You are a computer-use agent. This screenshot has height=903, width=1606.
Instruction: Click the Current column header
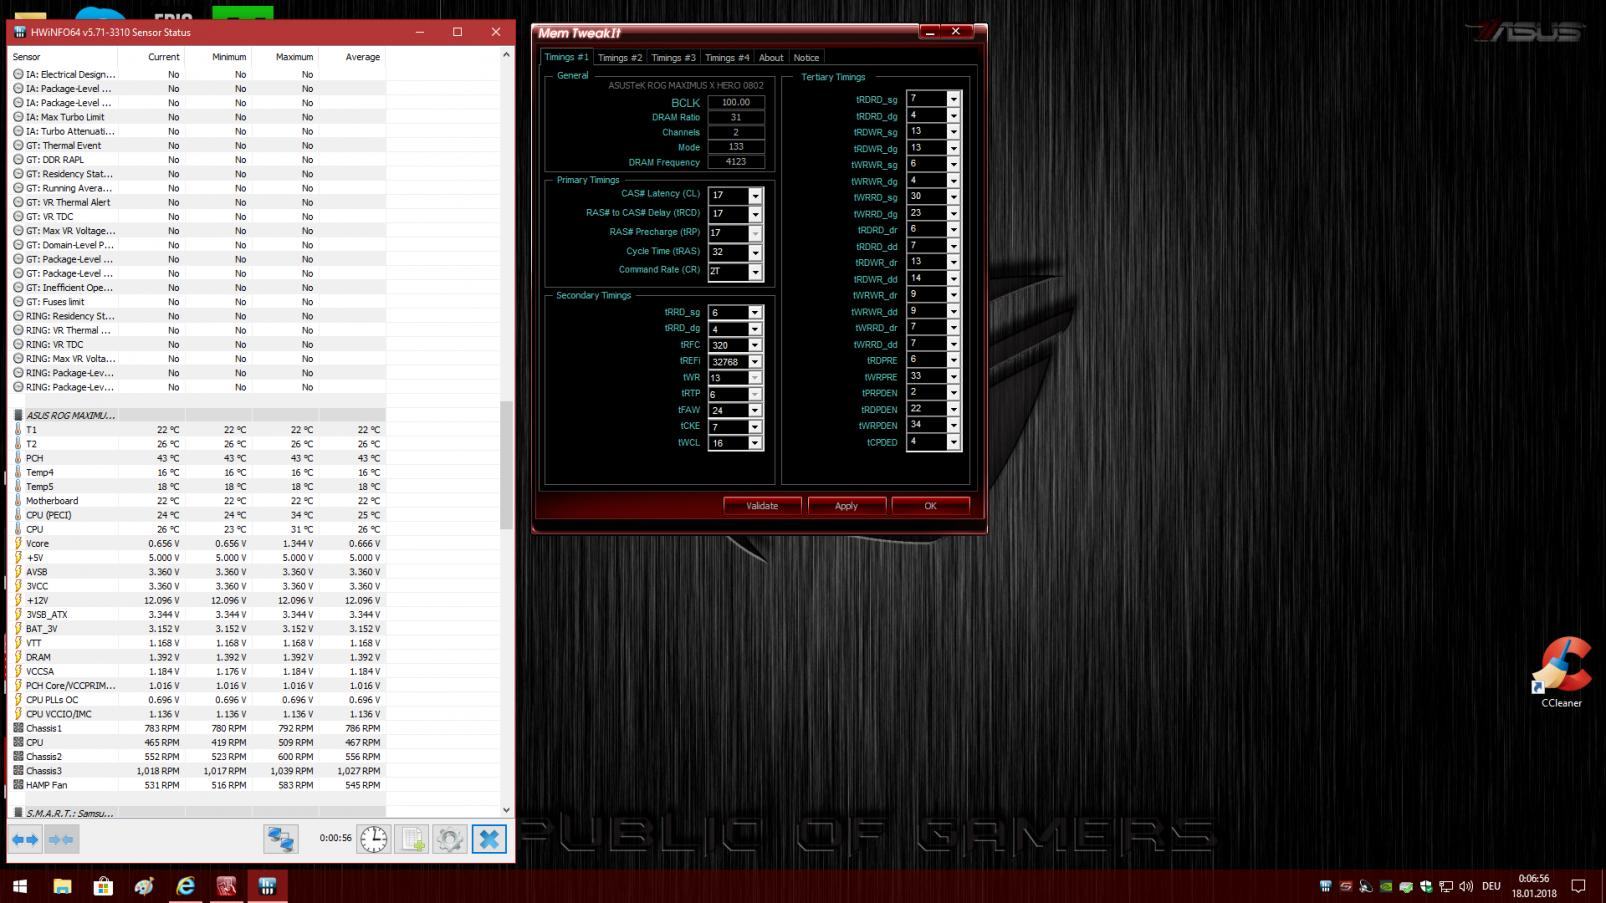point(164,57)
